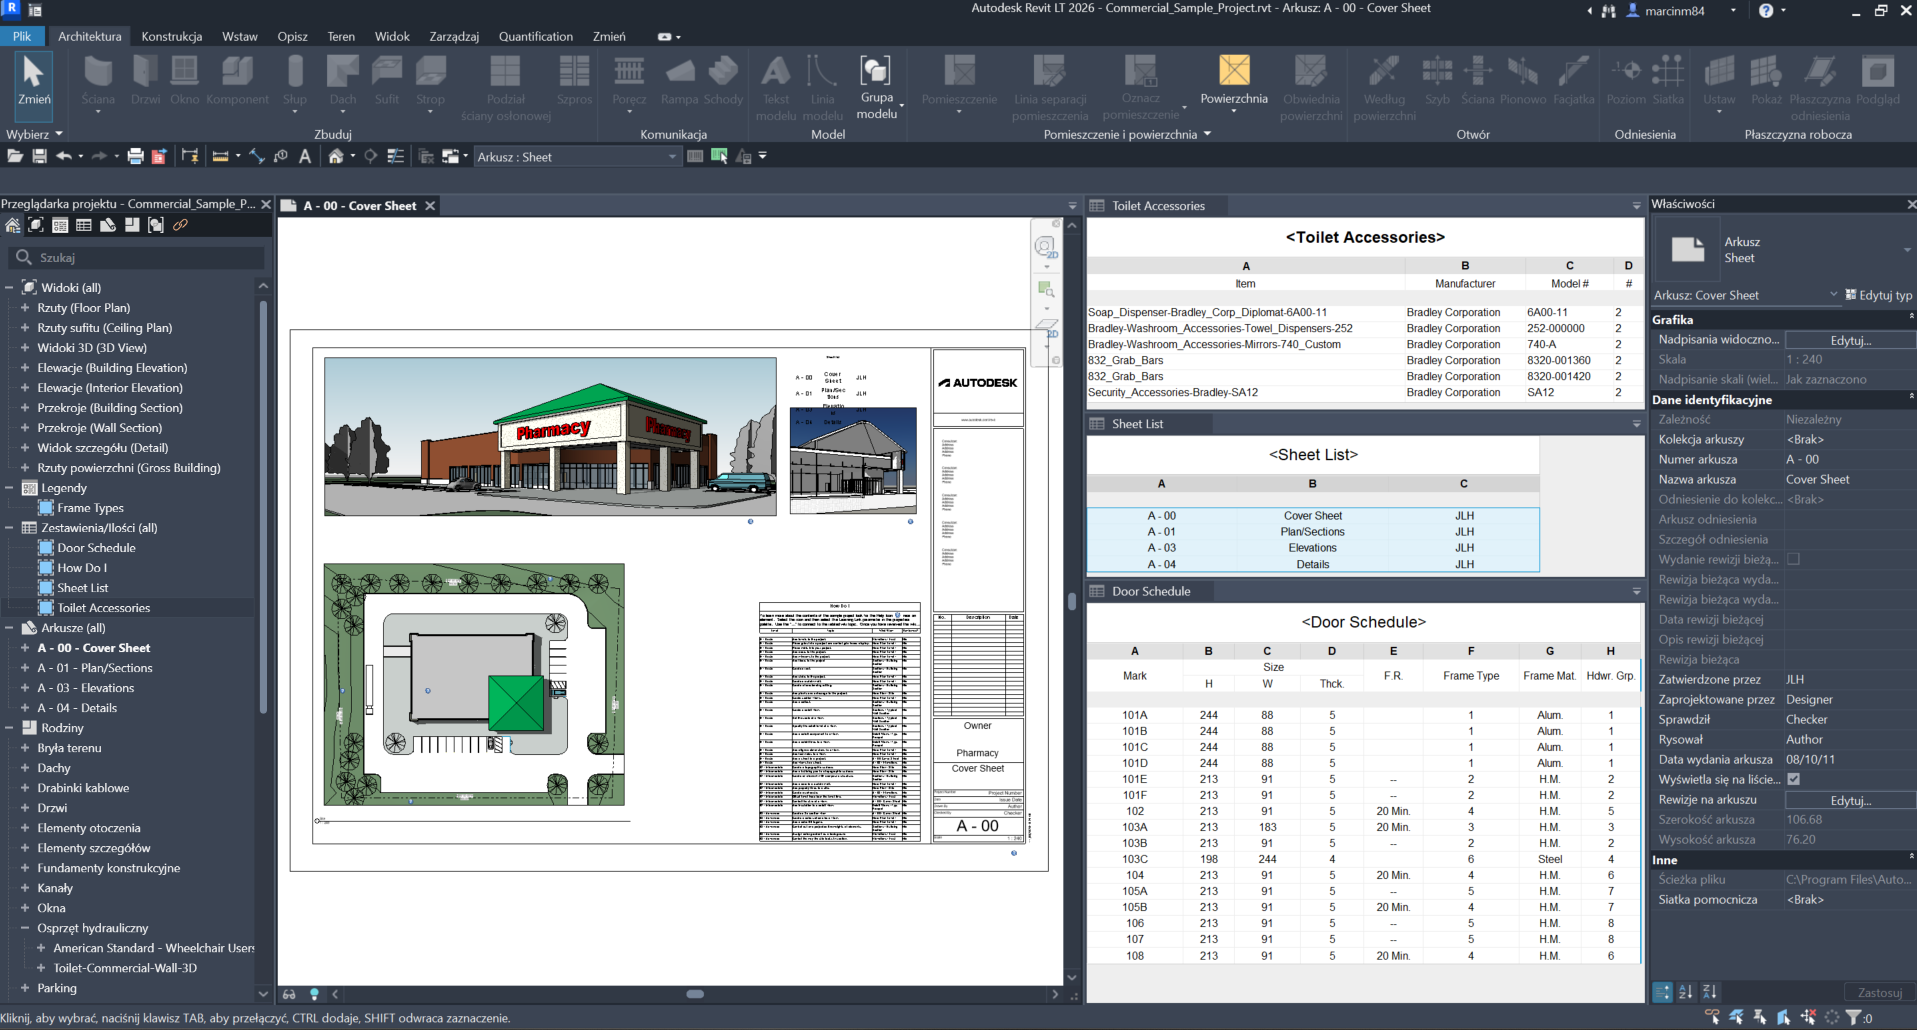Viewport: 1917px width, 1030px height.
Task: Click the horizontal scrollbar thumb under the sheet view
Action: (695, 994)
